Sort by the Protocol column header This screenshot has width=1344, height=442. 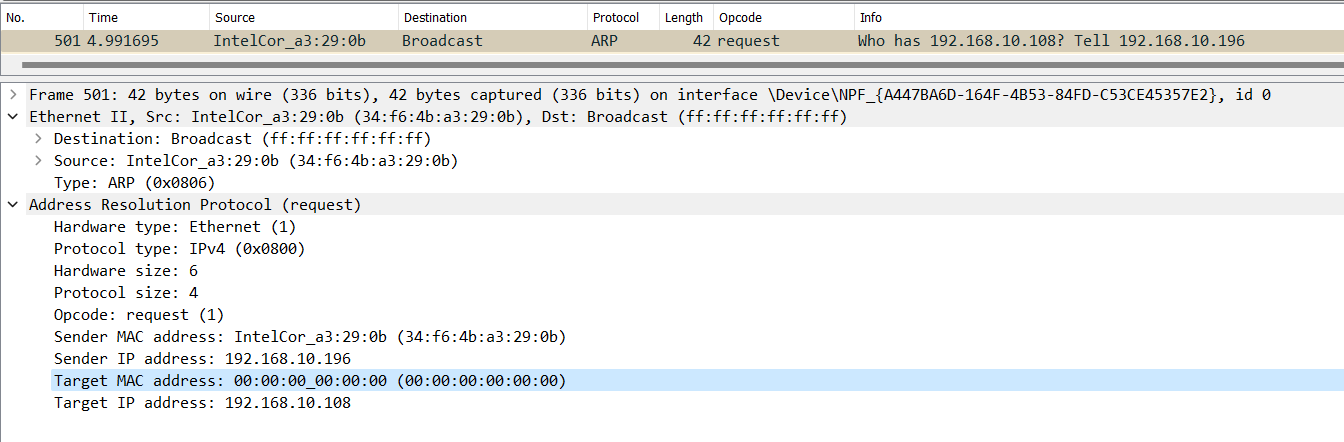click(623, 17)
